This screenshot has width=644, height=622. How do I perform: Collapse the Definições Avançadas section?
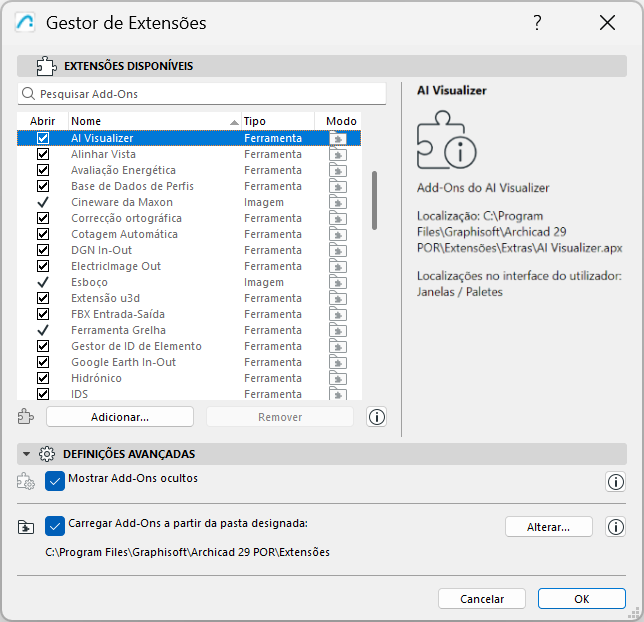coord(27,454)
